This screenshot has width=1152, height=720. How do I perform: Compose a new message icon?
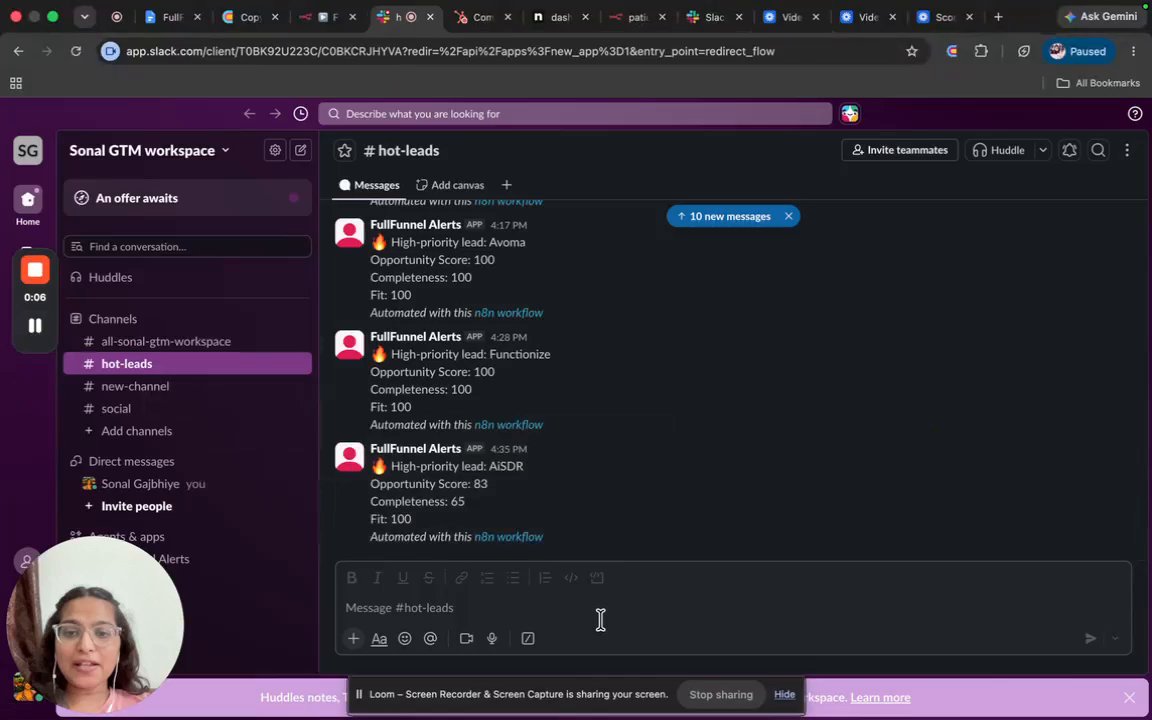click(300, 150)
